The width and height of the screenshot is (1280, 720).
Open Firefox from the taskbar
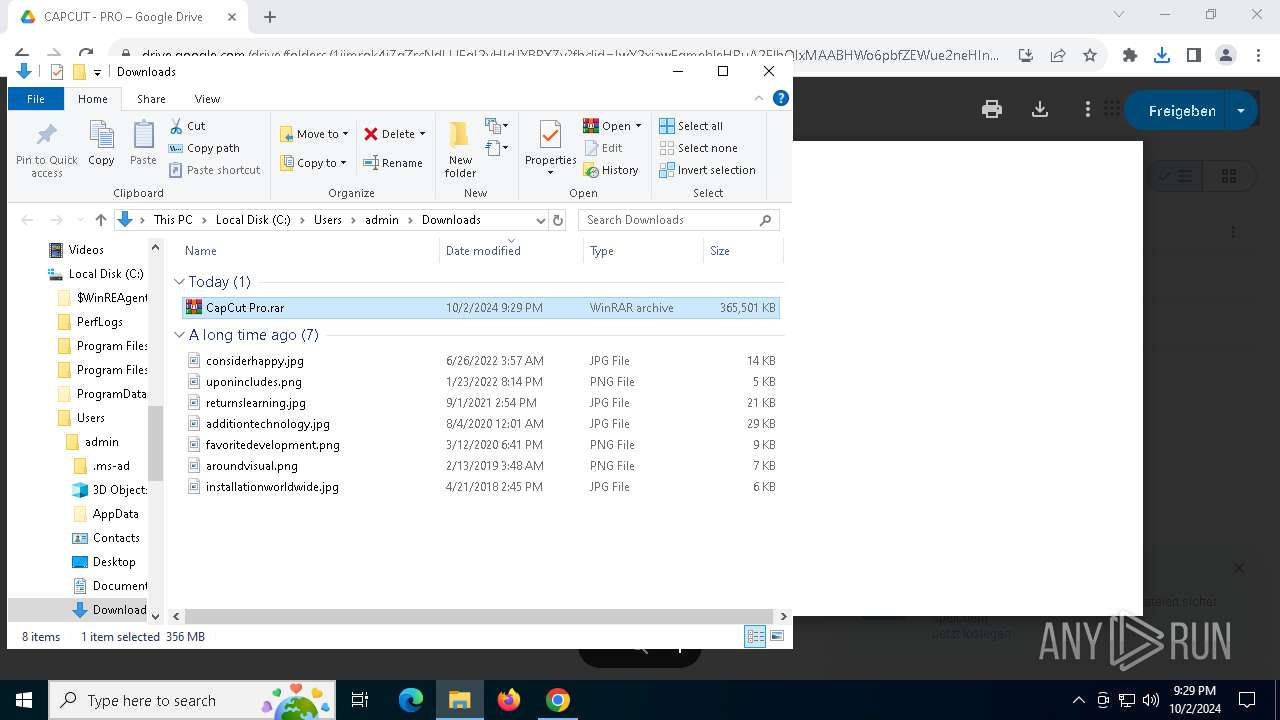tap(509, 700)
